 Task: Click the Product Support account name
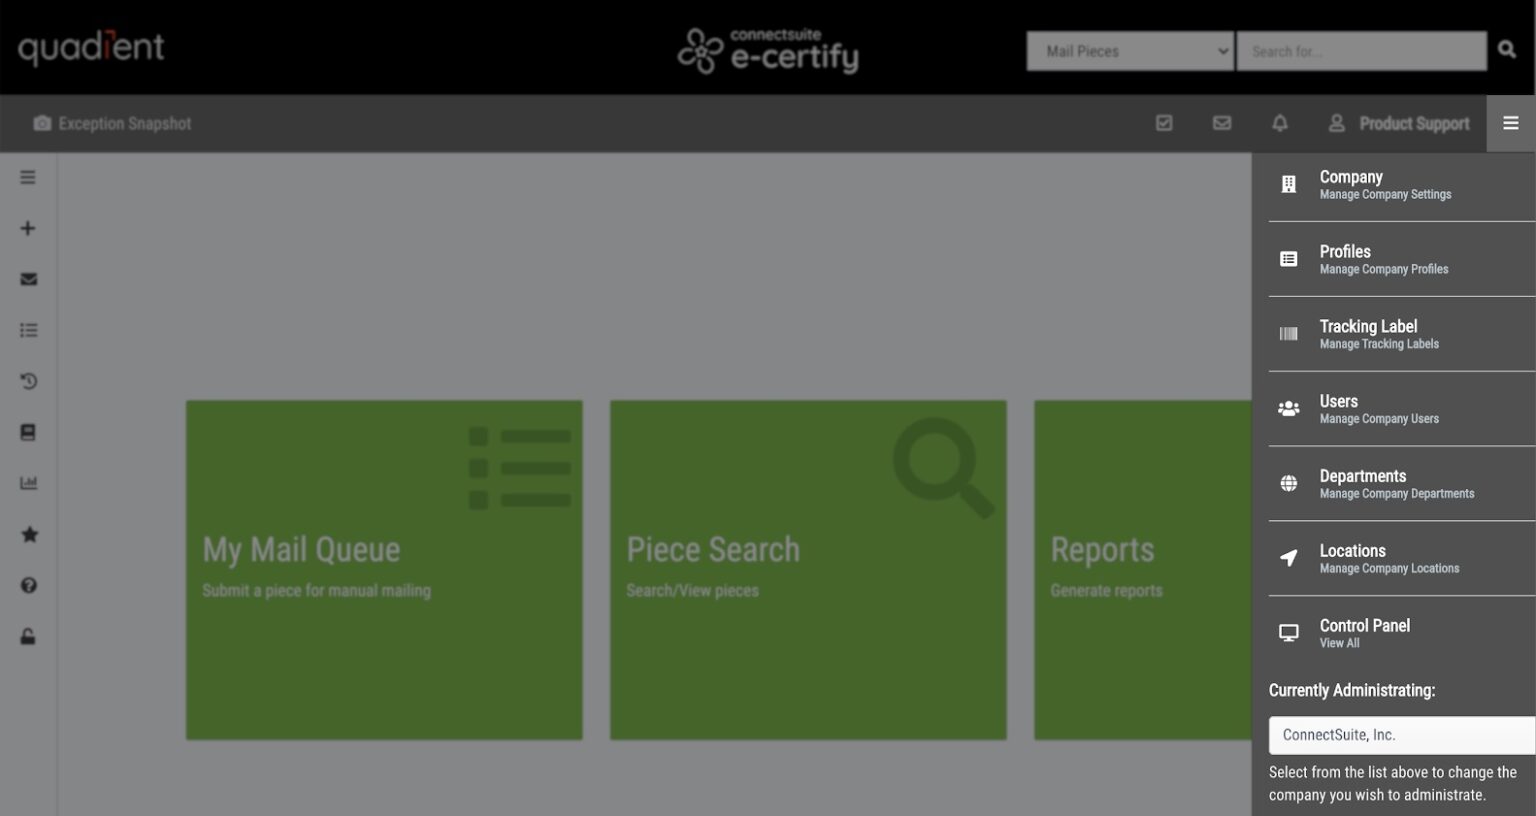coord(1413,123)
